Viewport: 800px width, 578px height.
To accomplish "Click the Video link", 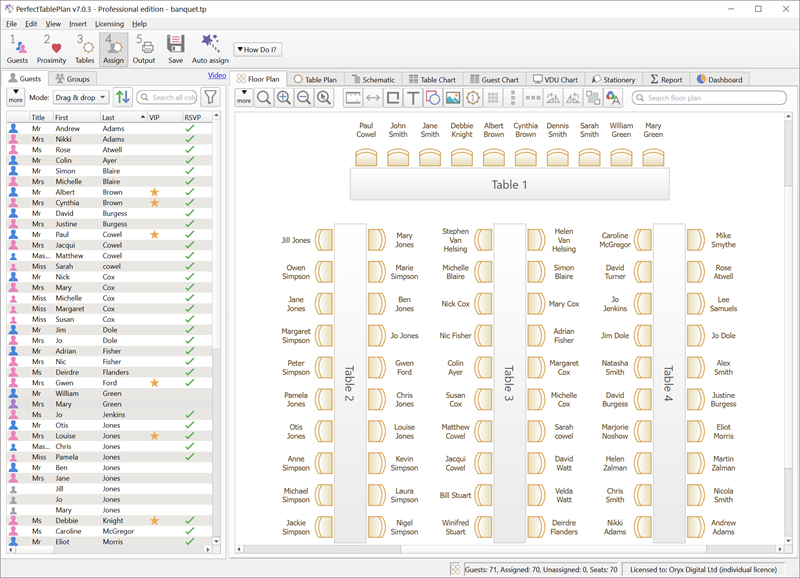I will tap(217, 75).
